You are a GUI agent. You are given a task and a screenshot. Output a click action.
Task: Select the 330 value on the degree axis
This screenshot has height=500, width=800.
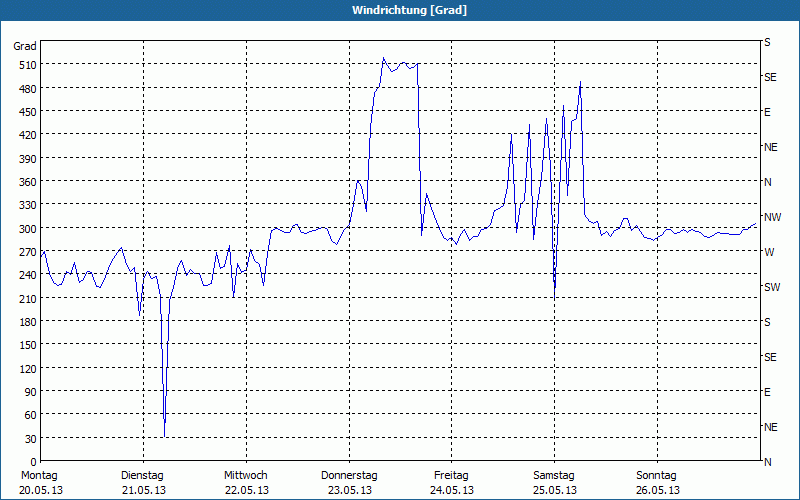tap(28, 205)
